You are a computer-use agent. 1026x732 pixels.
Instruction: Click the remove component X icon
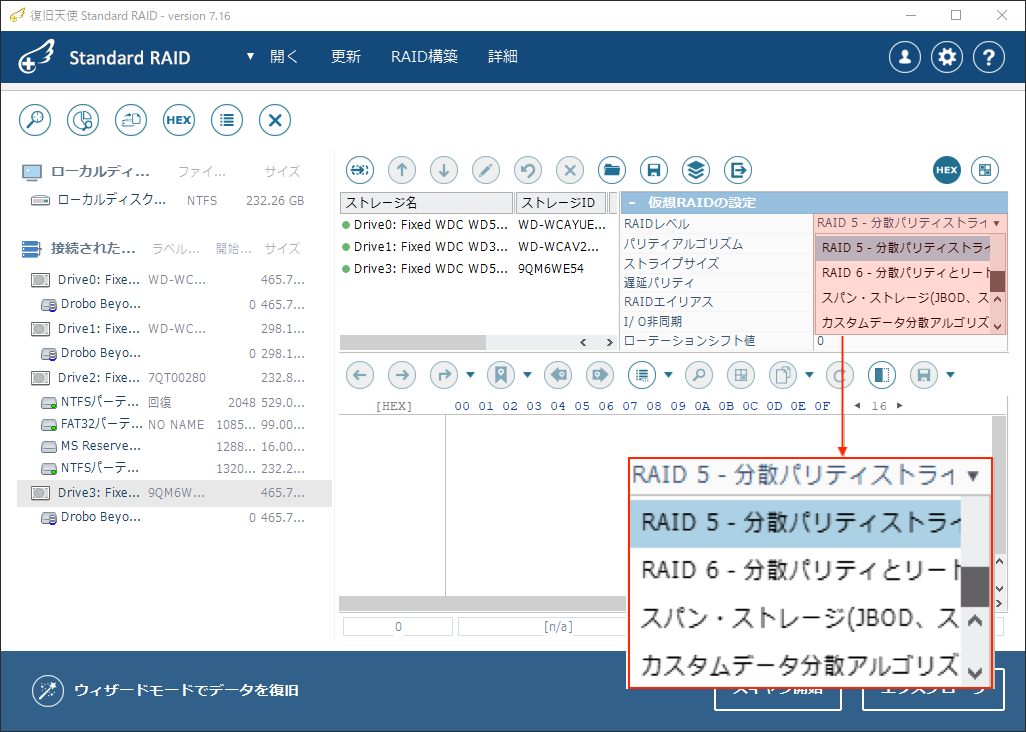tap(570, 170)
